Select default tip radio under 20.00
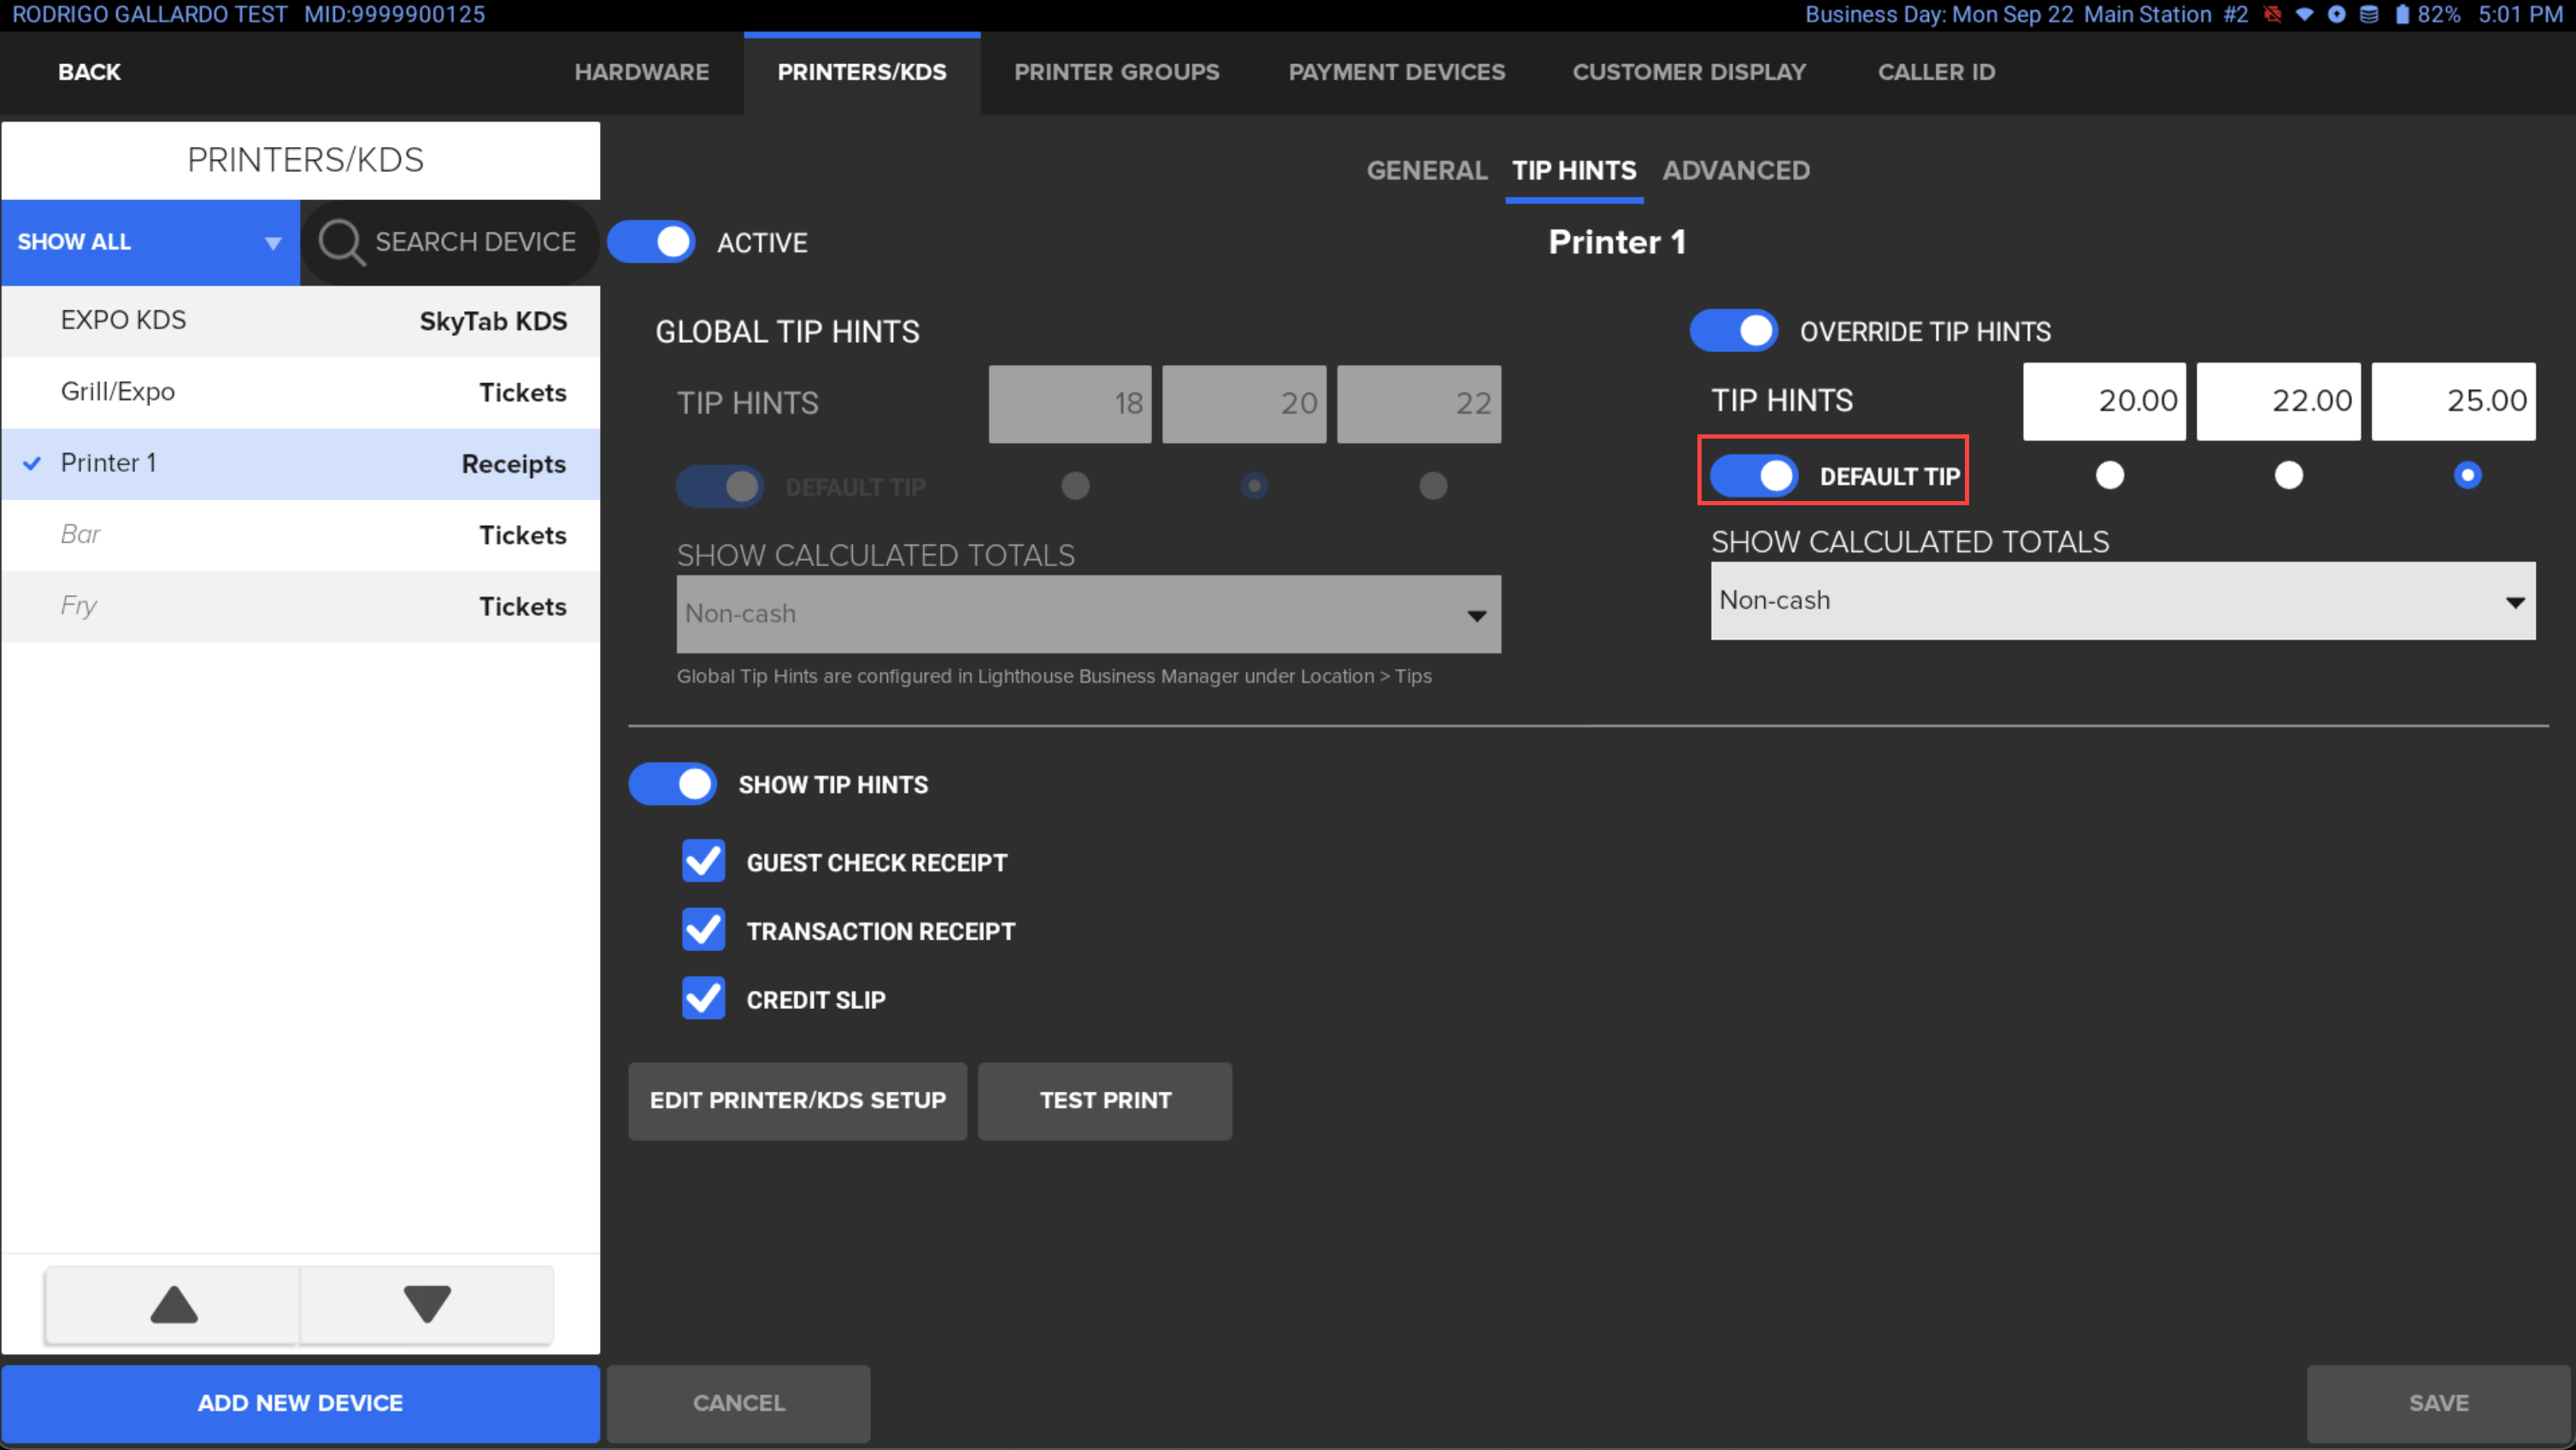This screenshot has width=2576, height=1450. (2109, 475)
